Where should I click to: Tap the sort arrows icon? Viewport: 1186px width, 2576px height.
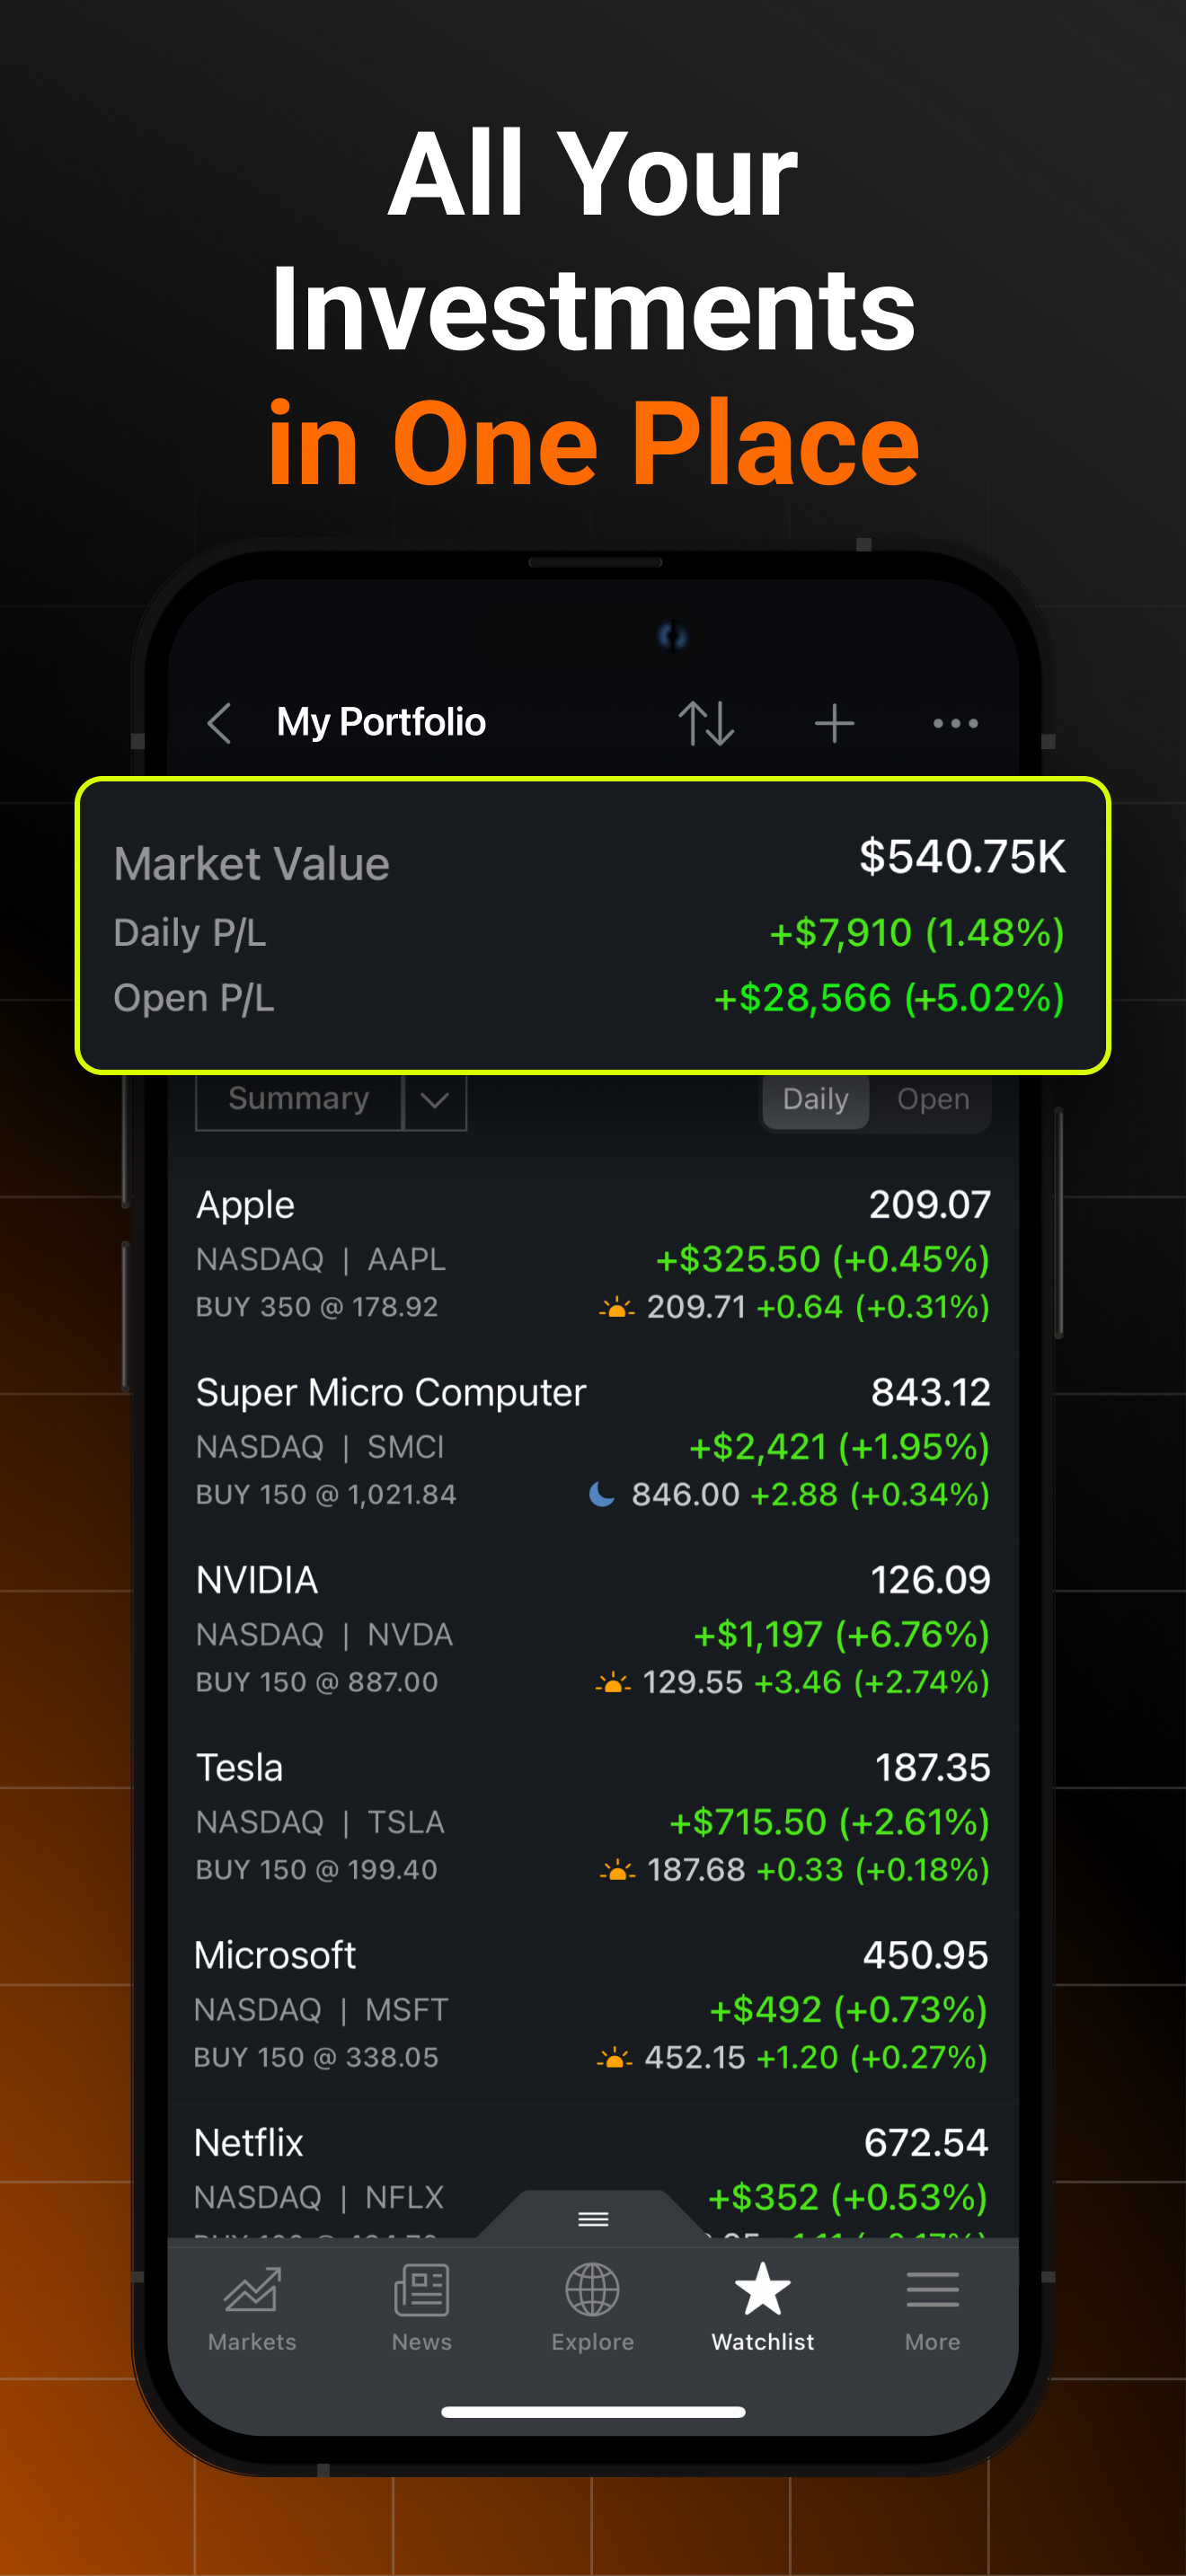(706, 723)
